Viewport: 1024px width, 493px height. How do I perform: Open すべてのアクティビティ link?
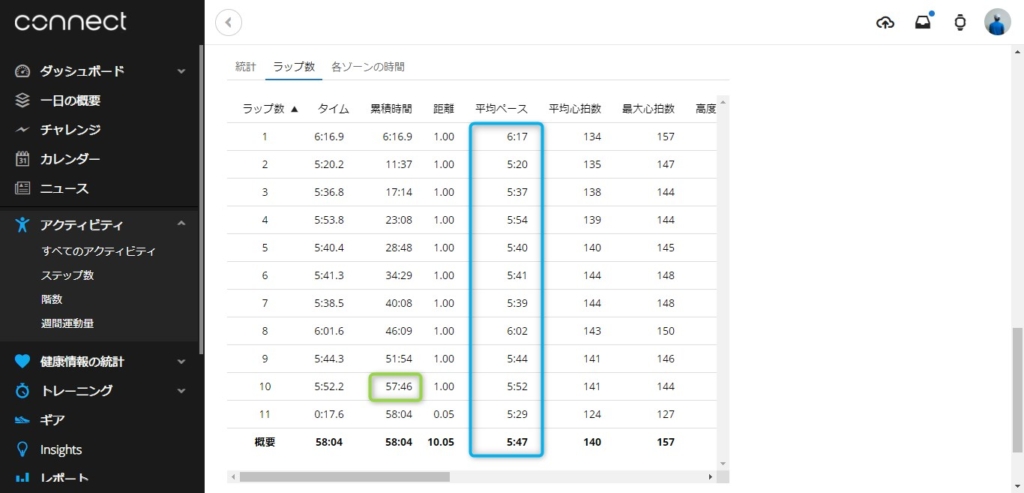pos(98,251)
